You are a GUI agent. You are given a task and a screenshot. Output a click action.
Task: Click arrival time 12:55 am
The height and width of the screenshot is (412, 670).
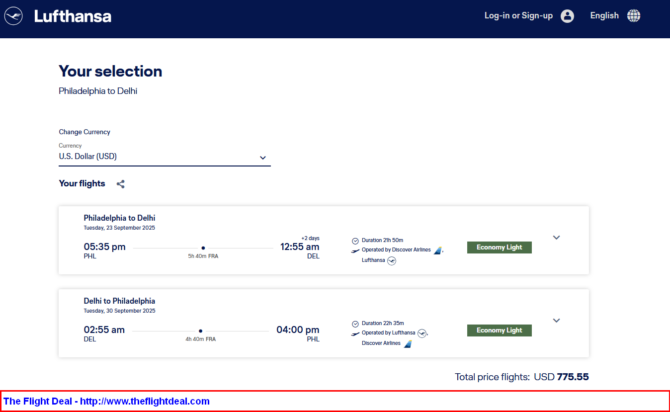[x=300, y=247]
